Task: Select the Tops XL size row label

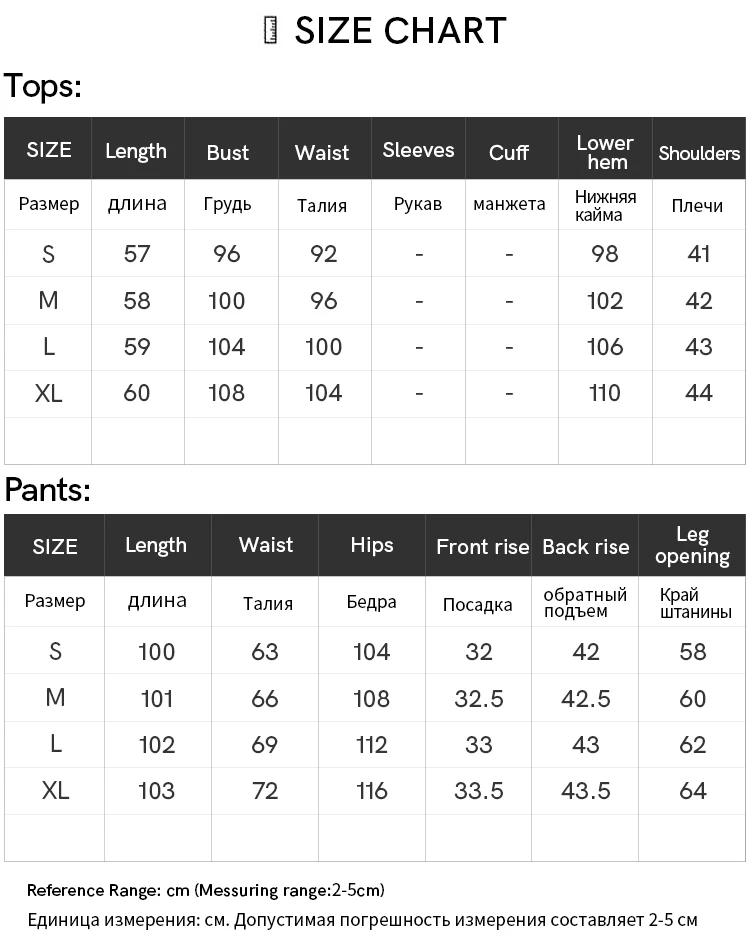Action: pyautogui.click(x=49, y=393)
